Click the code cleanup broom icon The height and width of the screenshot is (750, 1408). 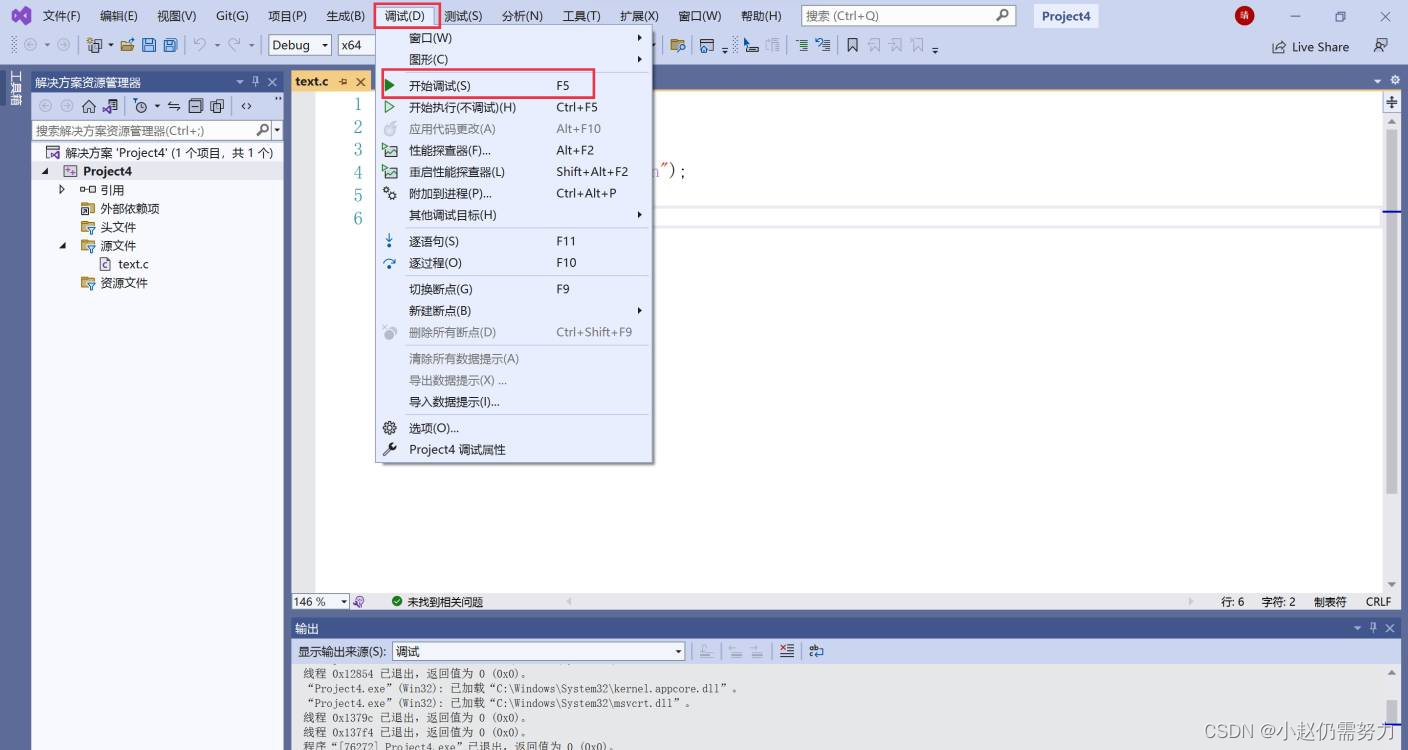[x=360, y=602]
